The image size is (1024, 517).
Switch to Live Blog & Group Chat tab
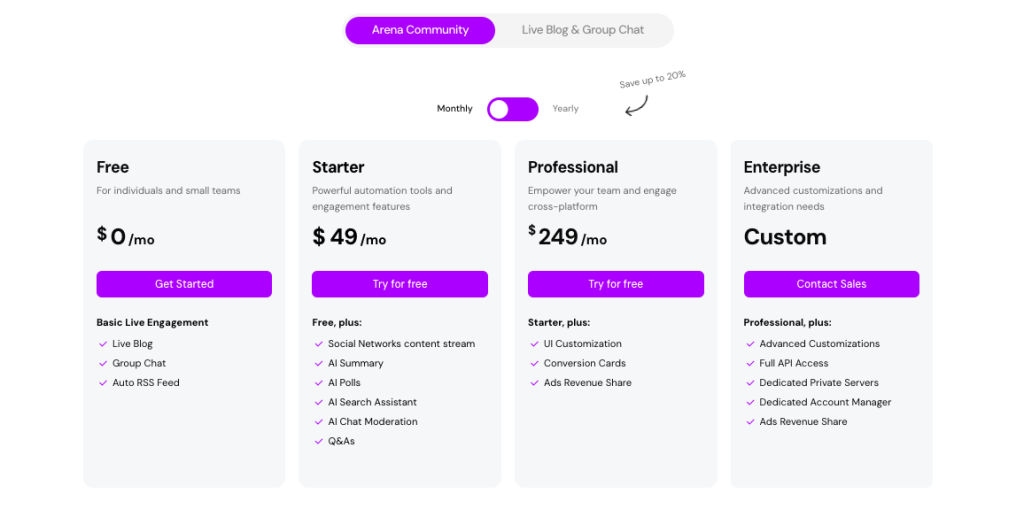583,30
